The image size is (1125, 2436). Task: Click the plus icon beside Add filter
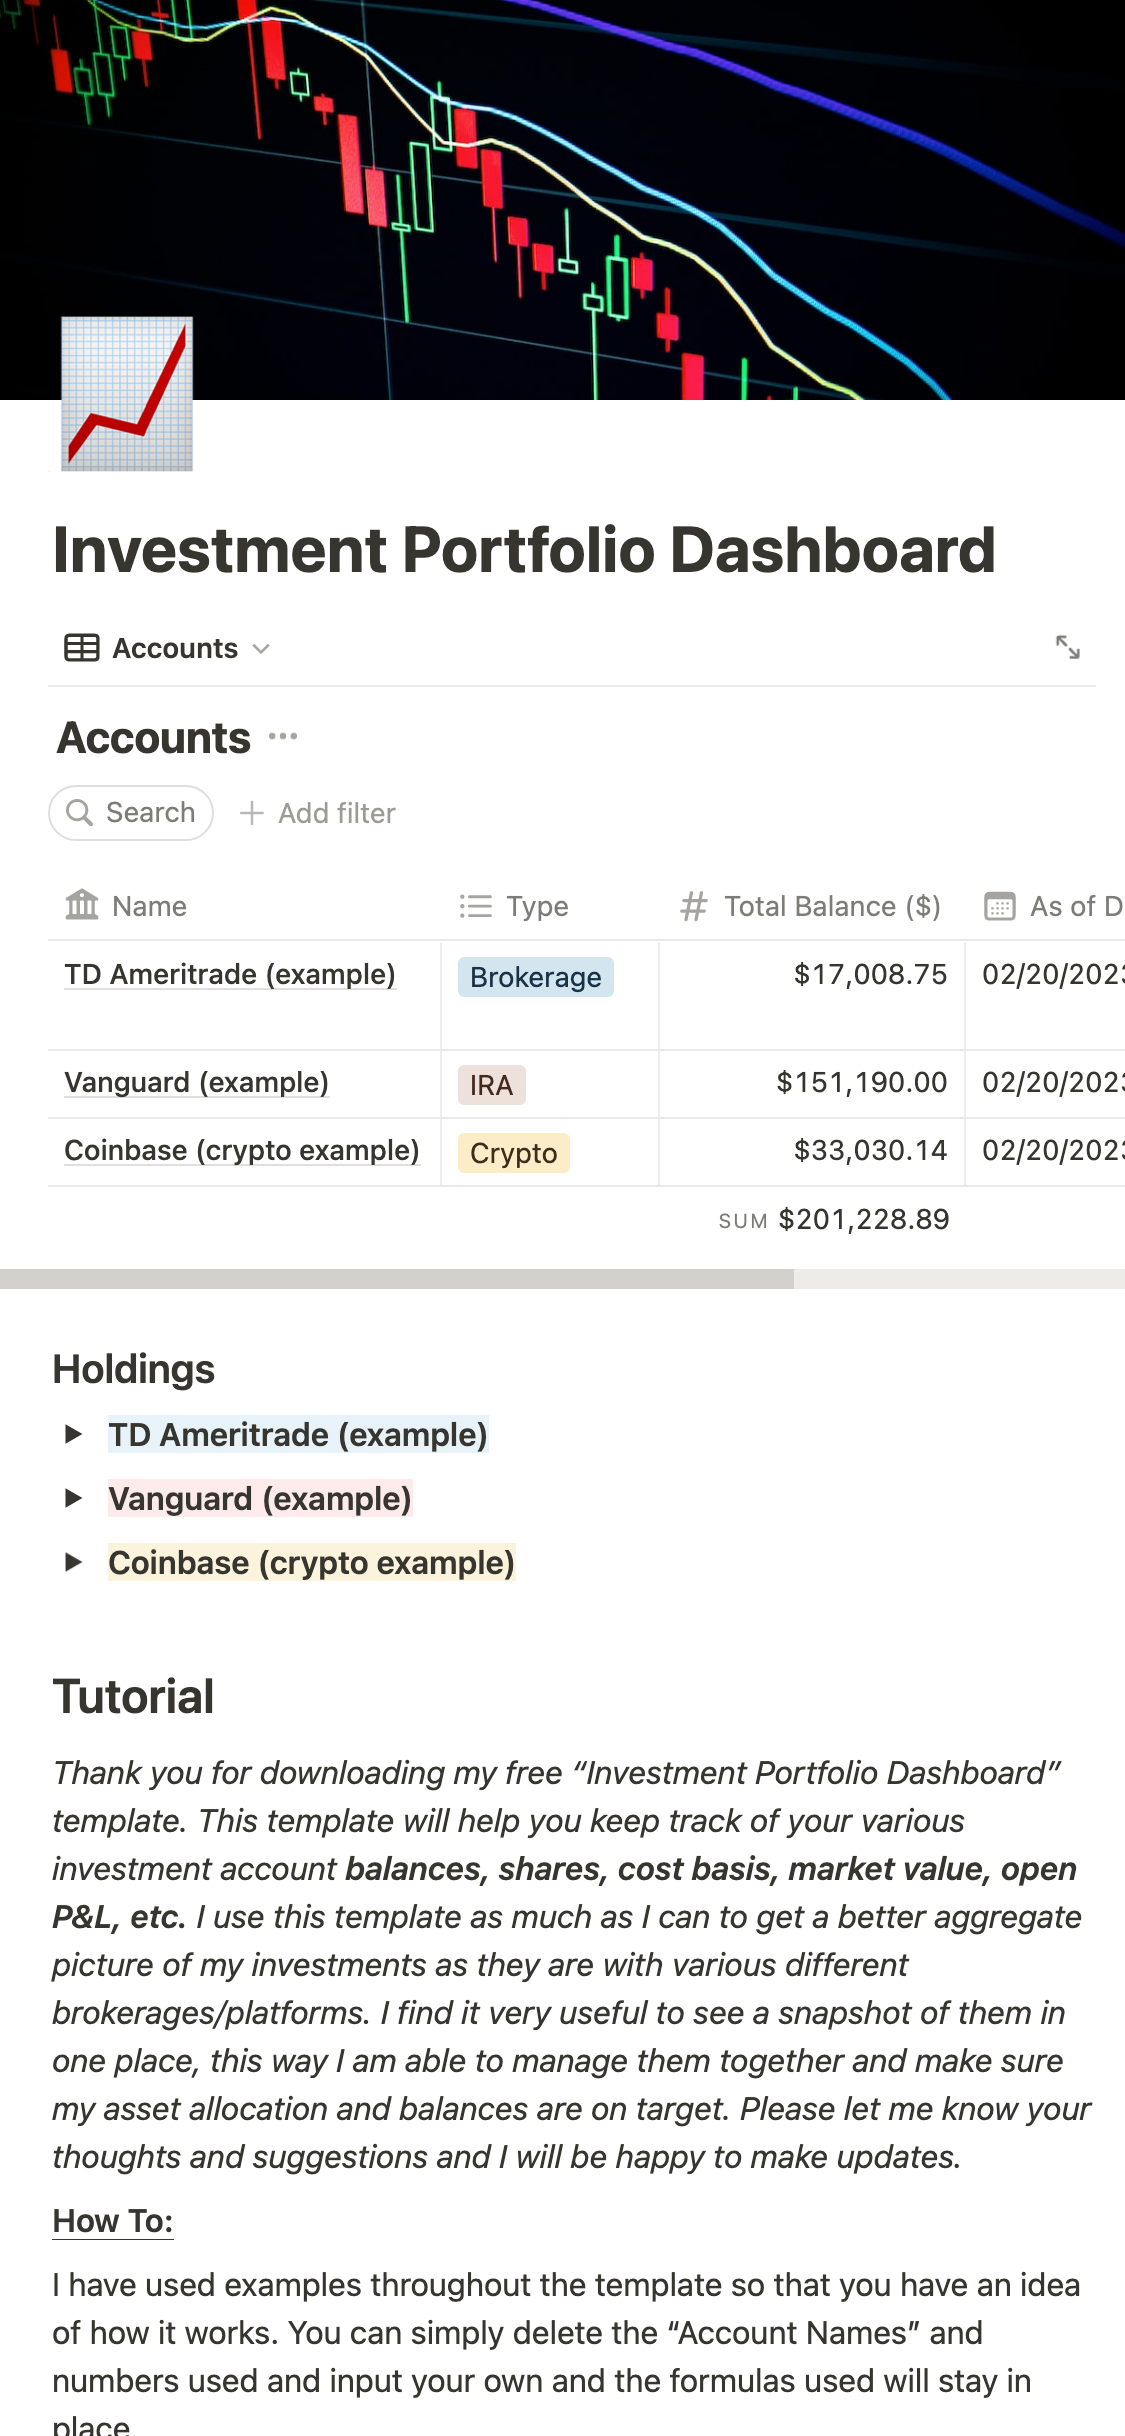click(252, 813)
